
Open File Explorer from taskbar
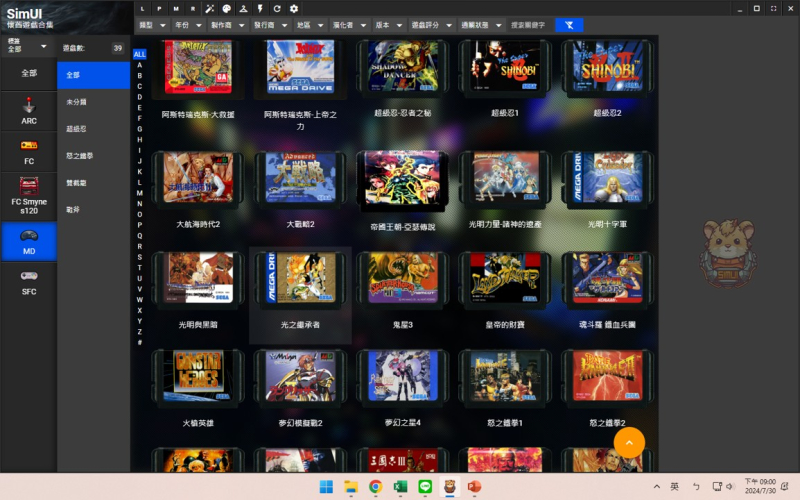pos(351,487)
